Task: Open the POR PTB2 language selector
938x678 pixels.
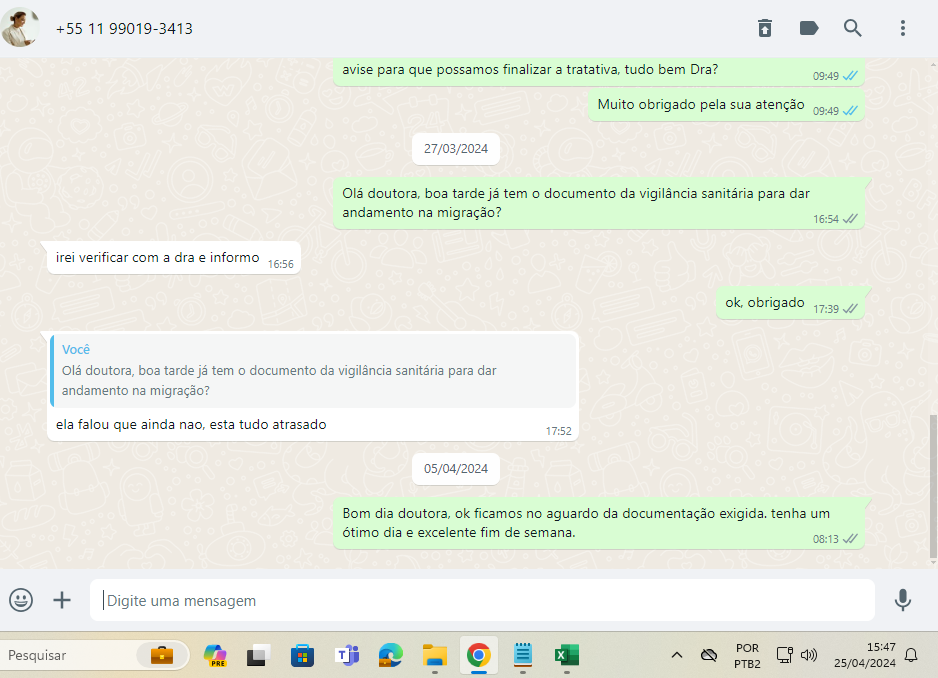Action: coord(747,655)
